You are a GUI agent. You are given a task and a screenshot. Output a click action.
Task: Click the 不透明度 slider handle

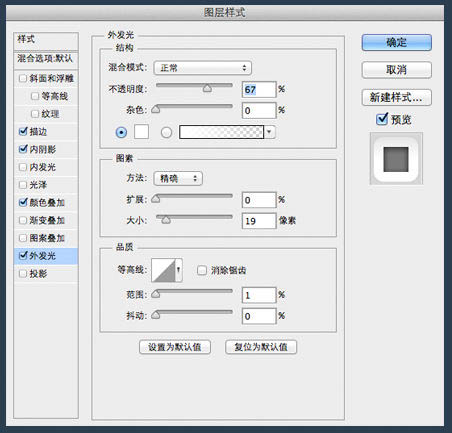tap(207, 88)
